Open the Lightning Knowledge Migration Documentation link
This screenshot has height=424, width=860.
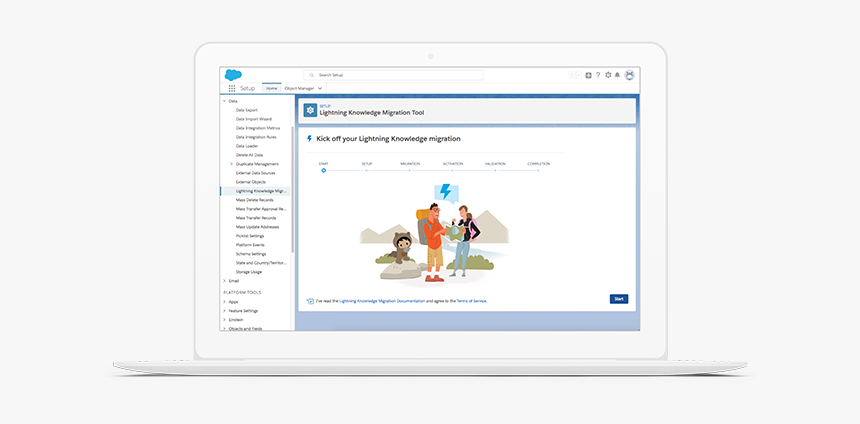(382, 301)
